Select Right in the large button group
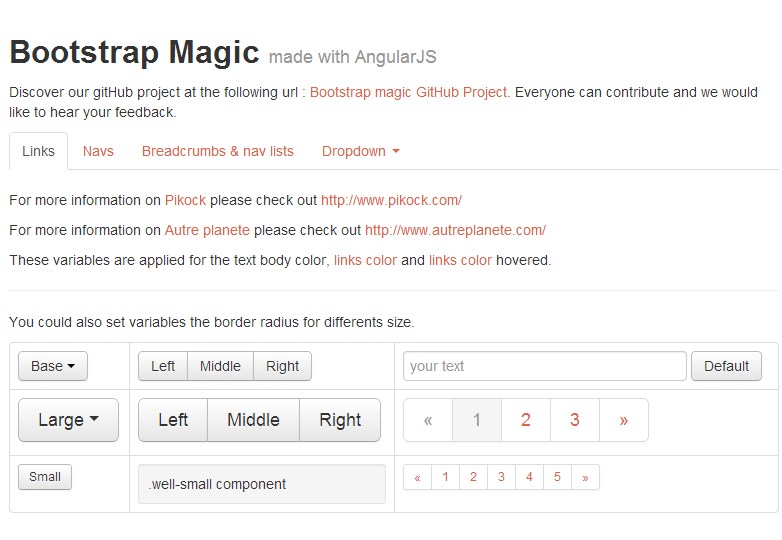This screenshot has width=782, height=540. [340, 420]
